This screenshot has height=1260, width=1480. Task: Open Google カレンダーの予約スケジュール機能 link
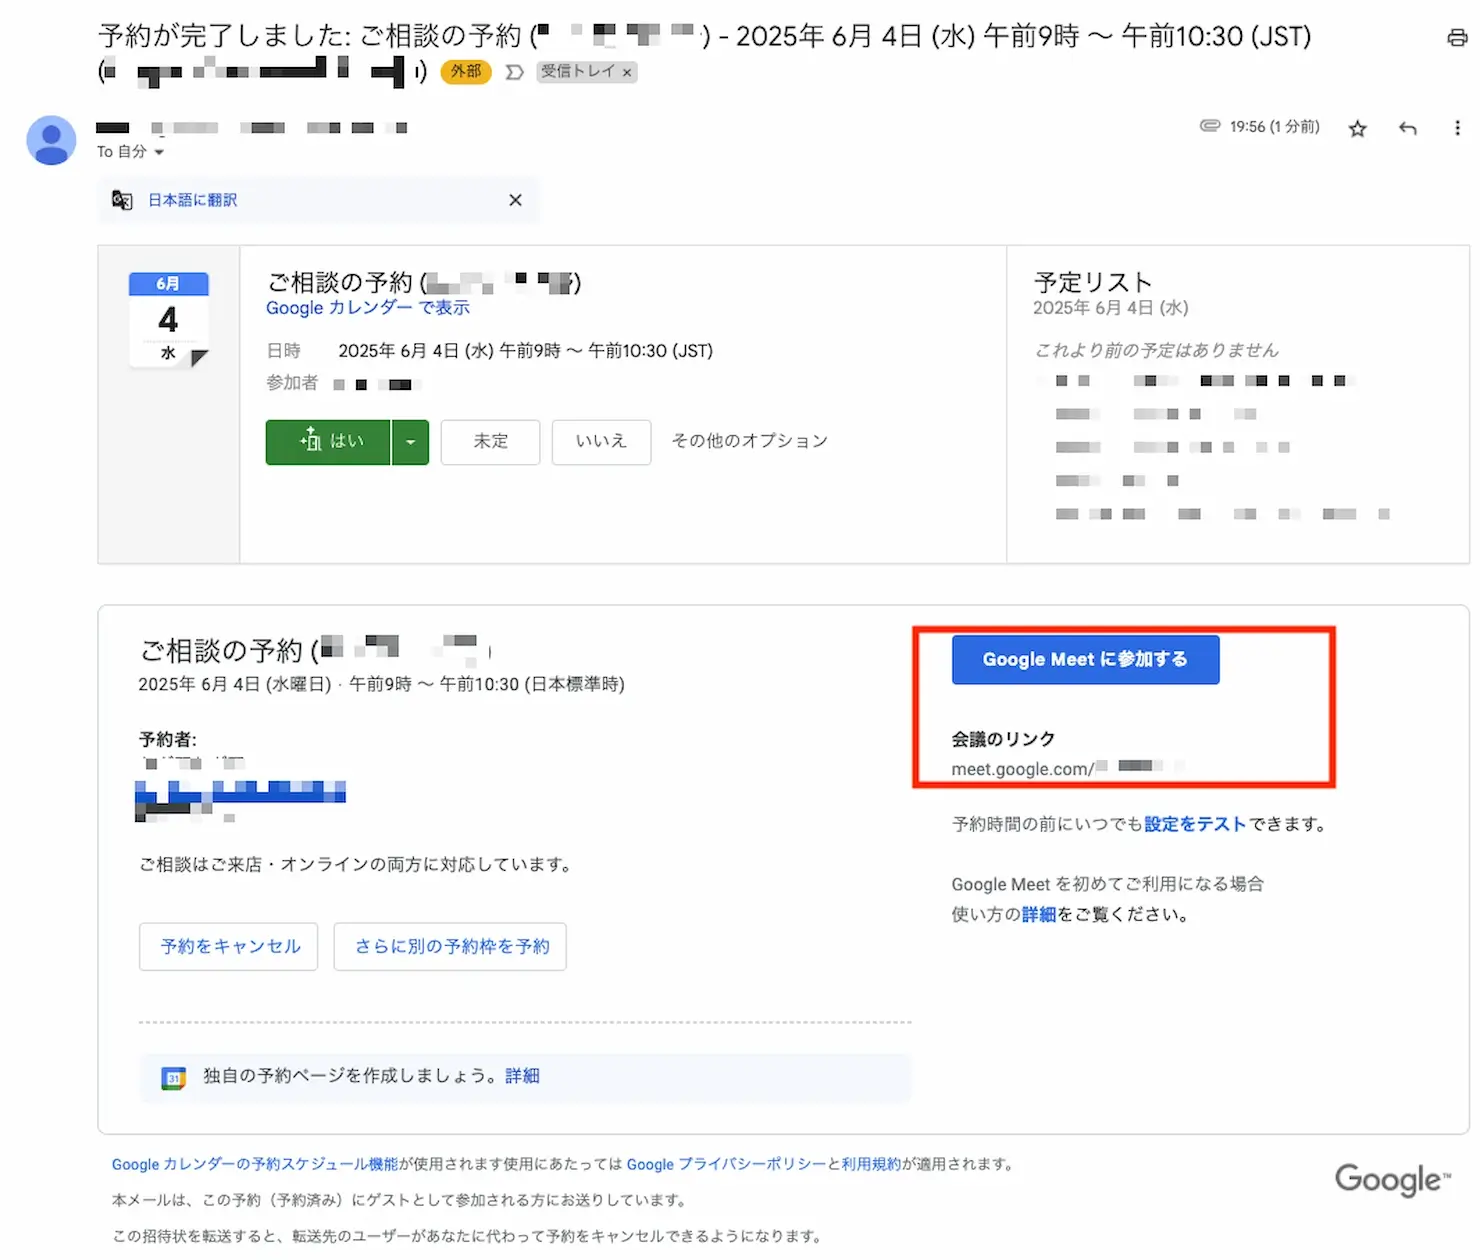coord(255,1164)
